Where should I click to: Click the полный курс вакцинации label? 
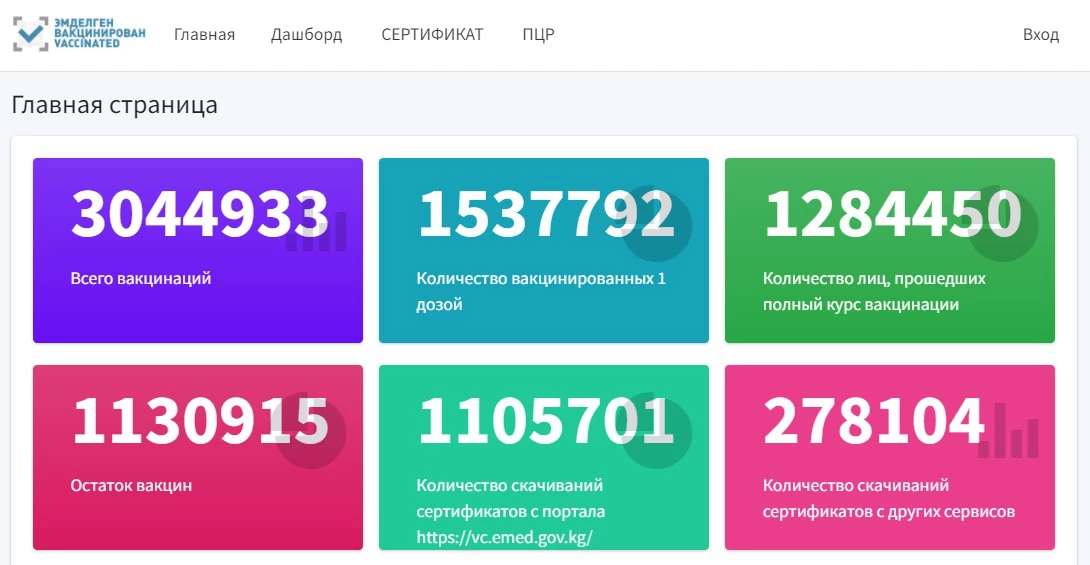pos(861,304)
